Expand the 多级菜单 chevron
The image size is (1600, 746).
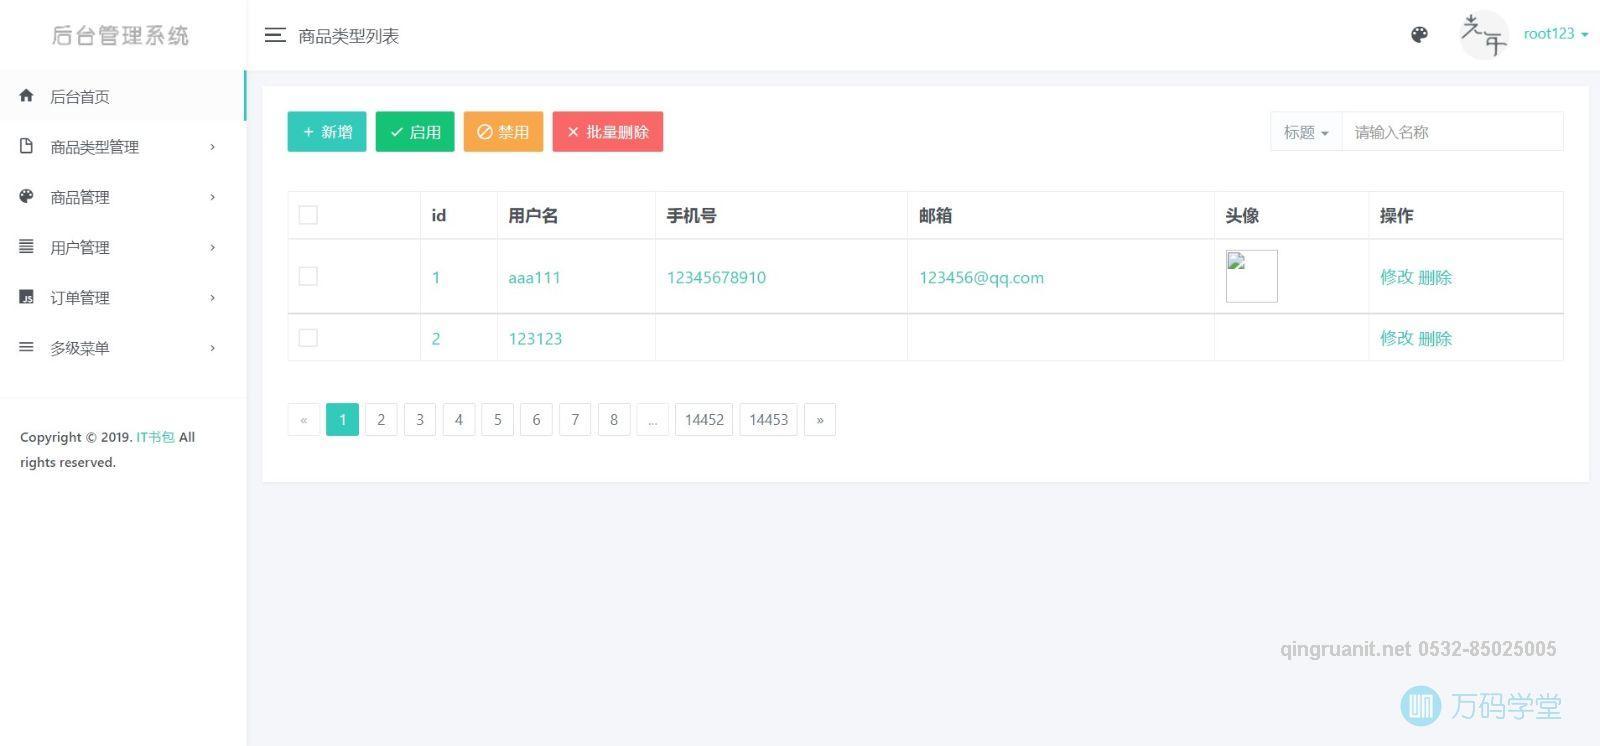212,348
